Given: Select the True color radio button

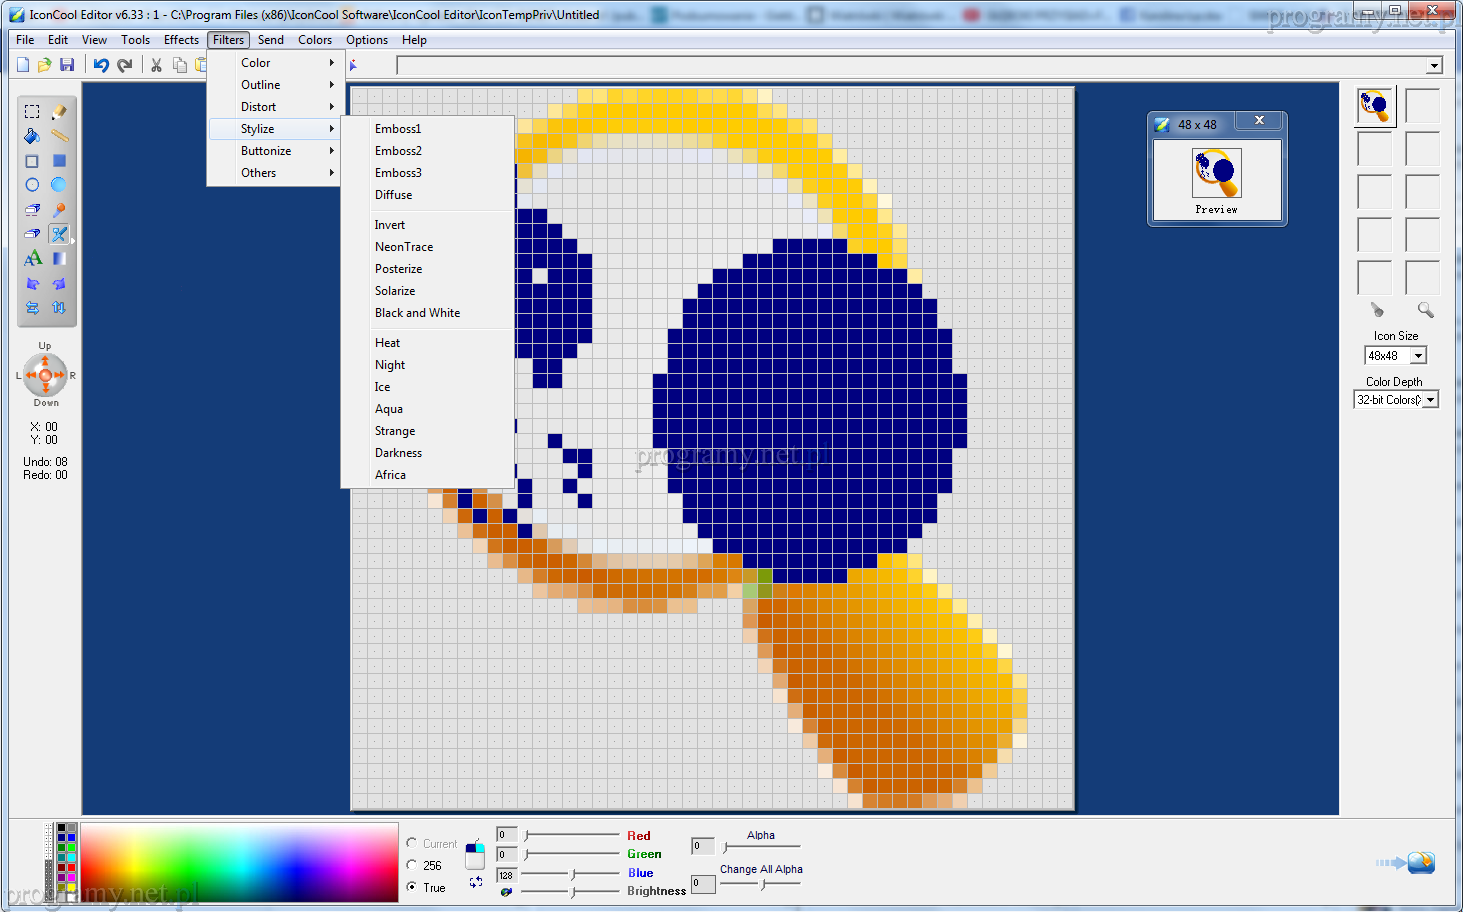Looking at the screenshot, I should 412,887.
